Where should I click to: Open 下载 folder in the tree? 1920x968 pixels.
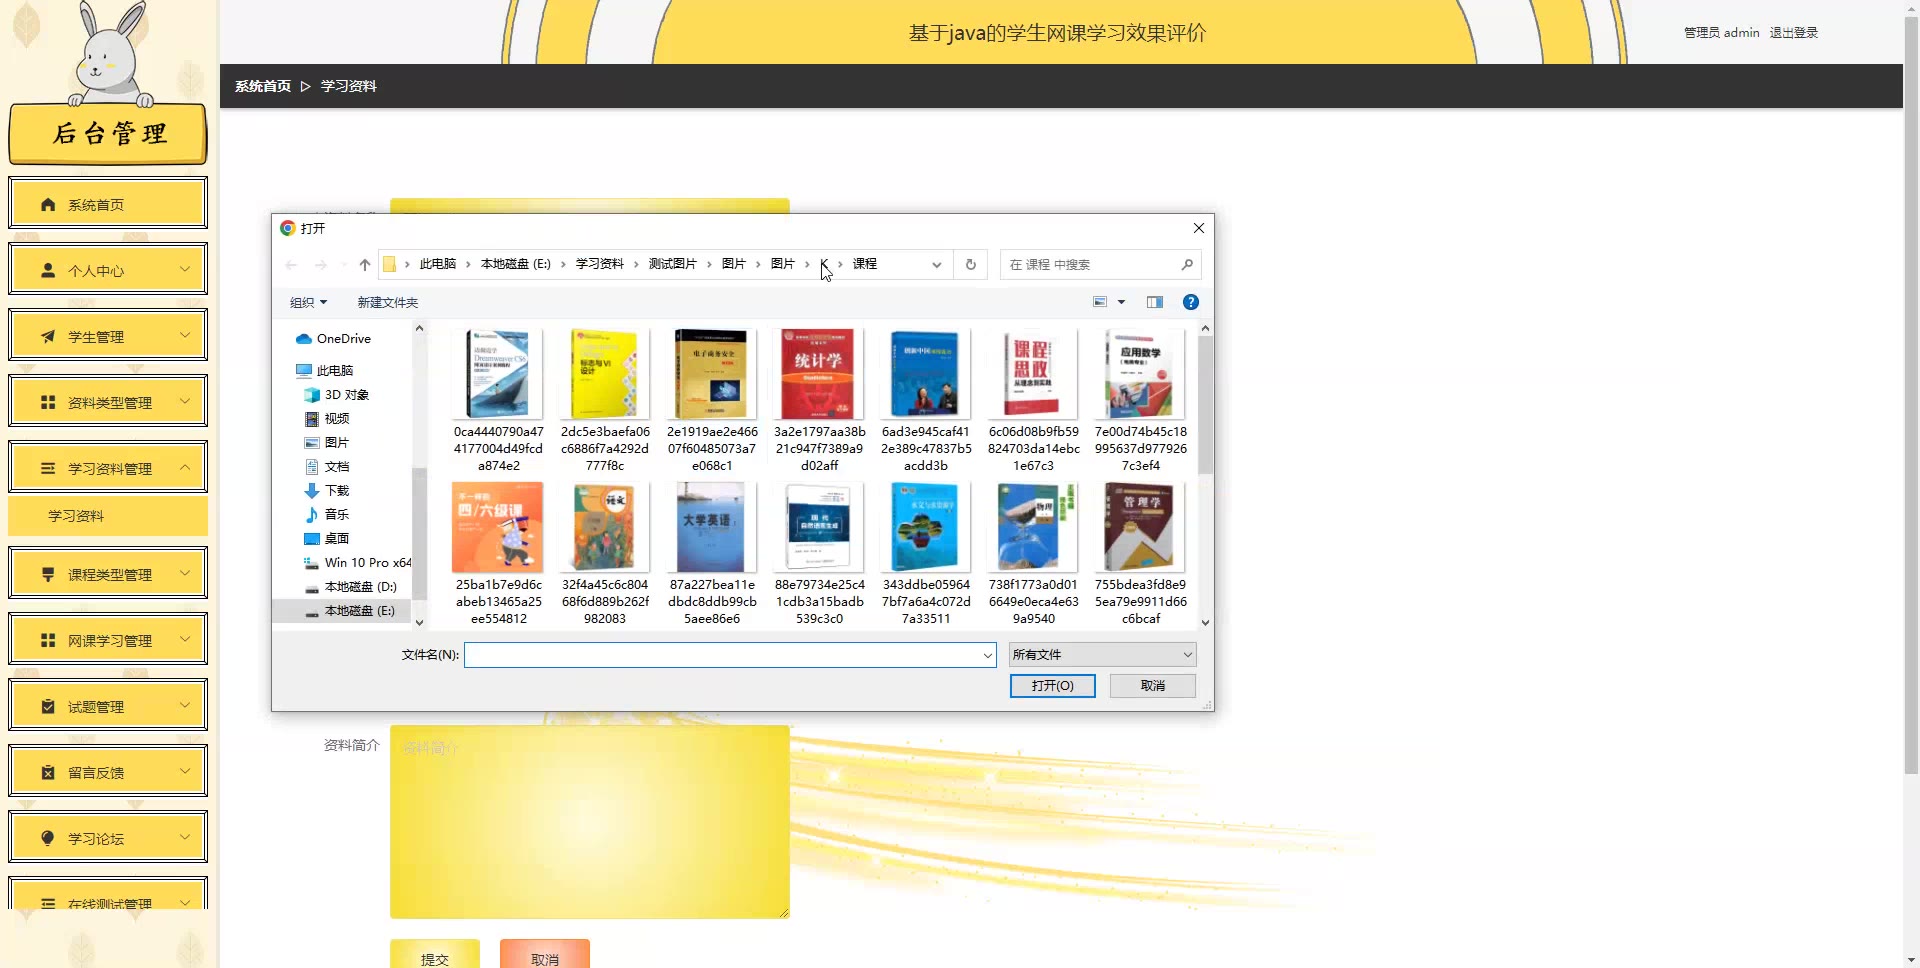pyautogui.click(x=327, y=491)
